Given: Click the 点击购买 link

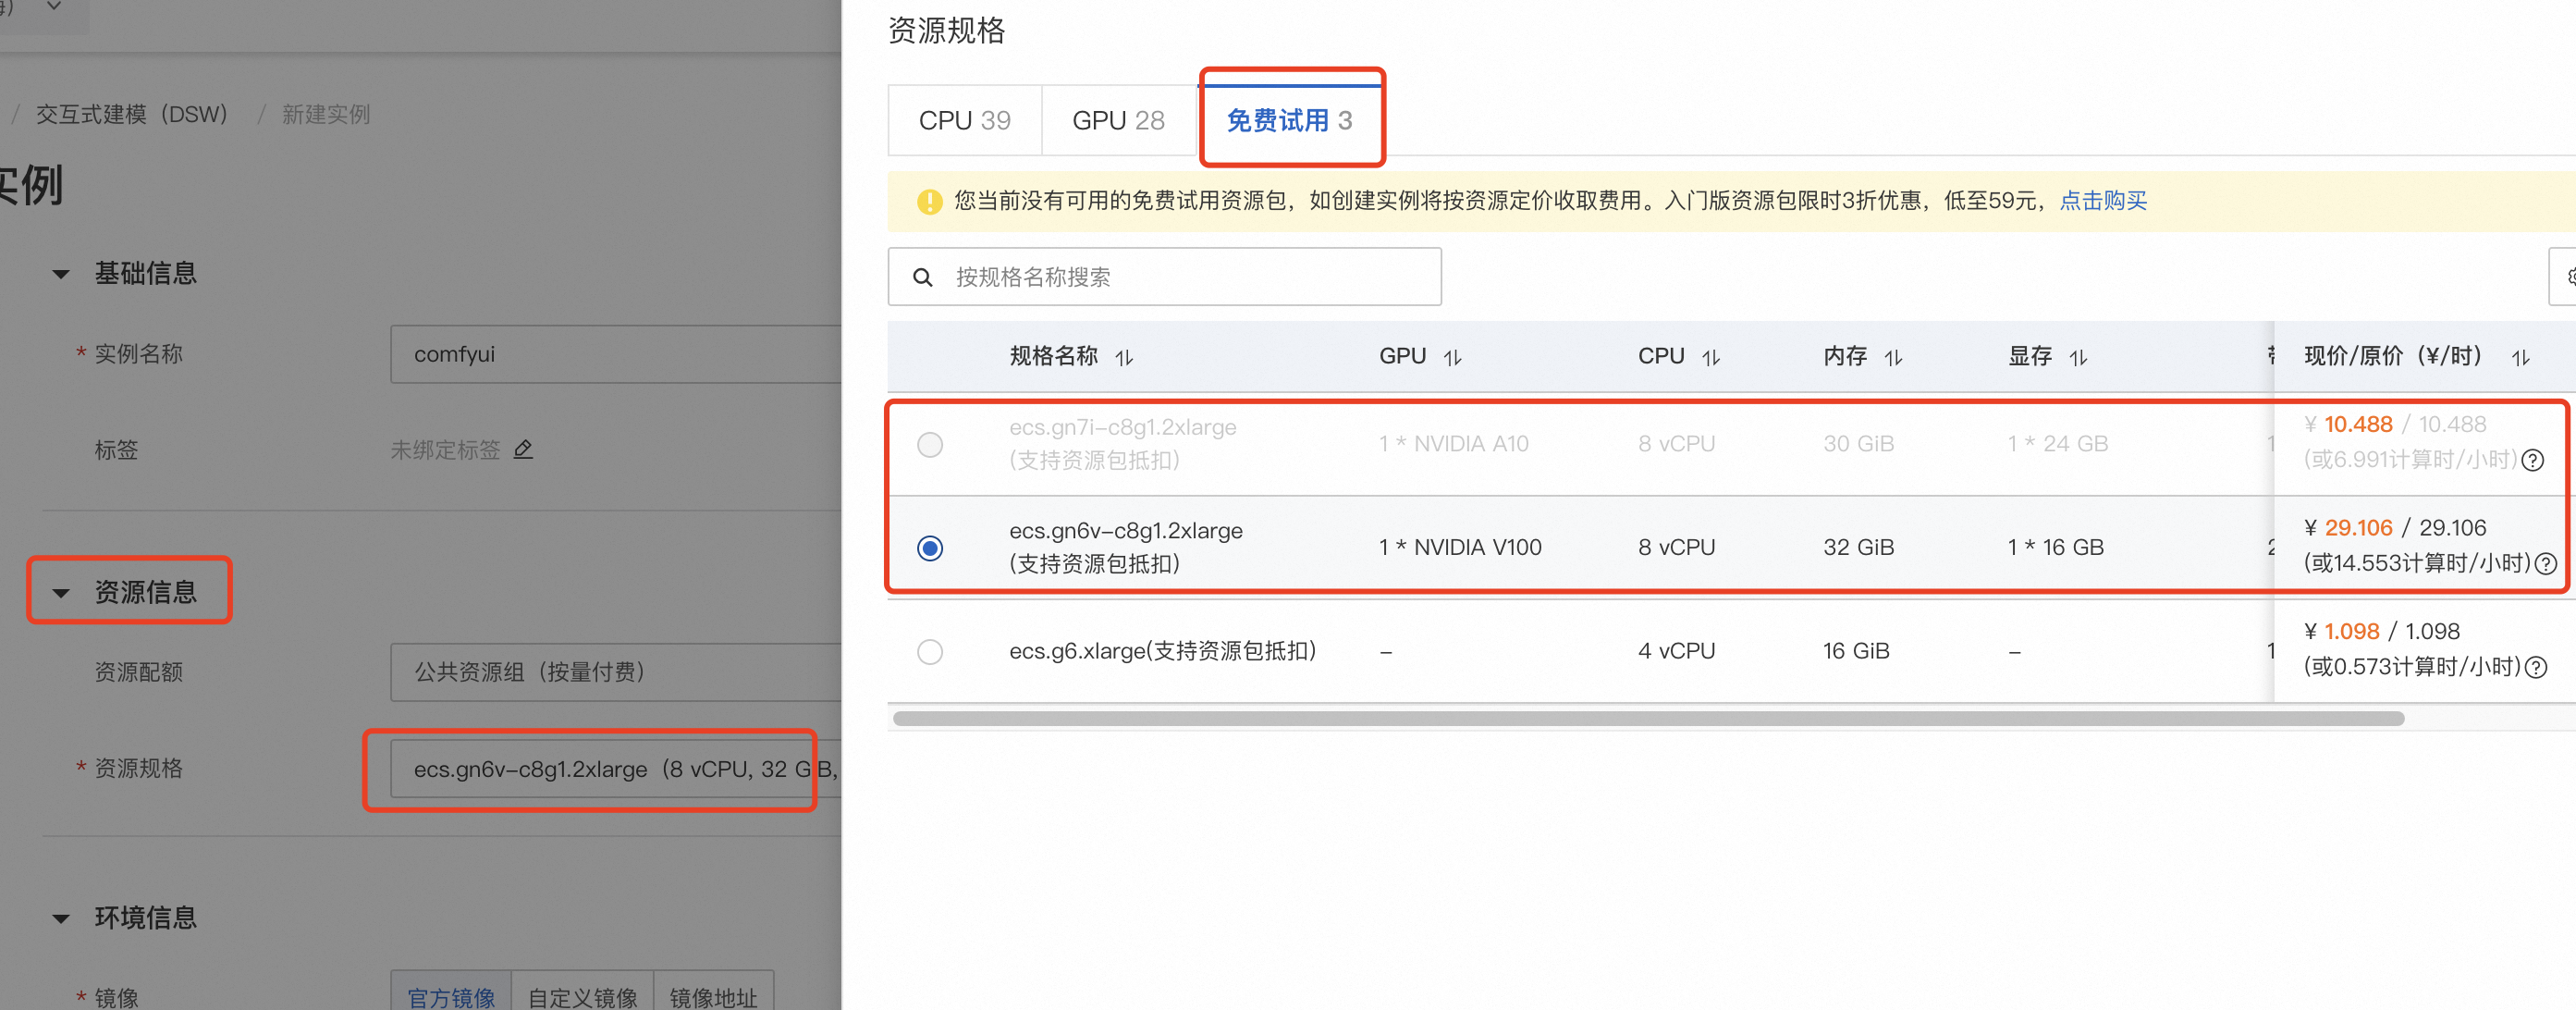Looking at the screenshot, I should click(x=2103, y=201).
